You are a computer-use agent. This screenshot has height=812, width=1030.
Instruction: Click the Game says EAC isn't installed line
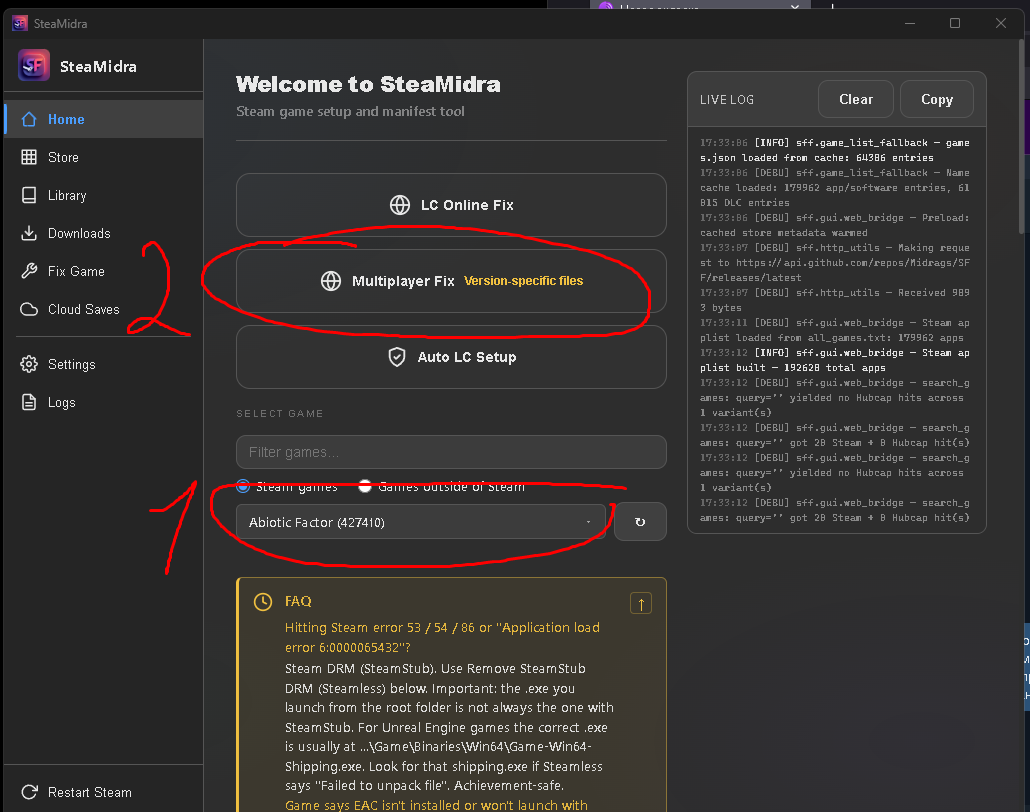pyautogui.click(x=436, y=805)
